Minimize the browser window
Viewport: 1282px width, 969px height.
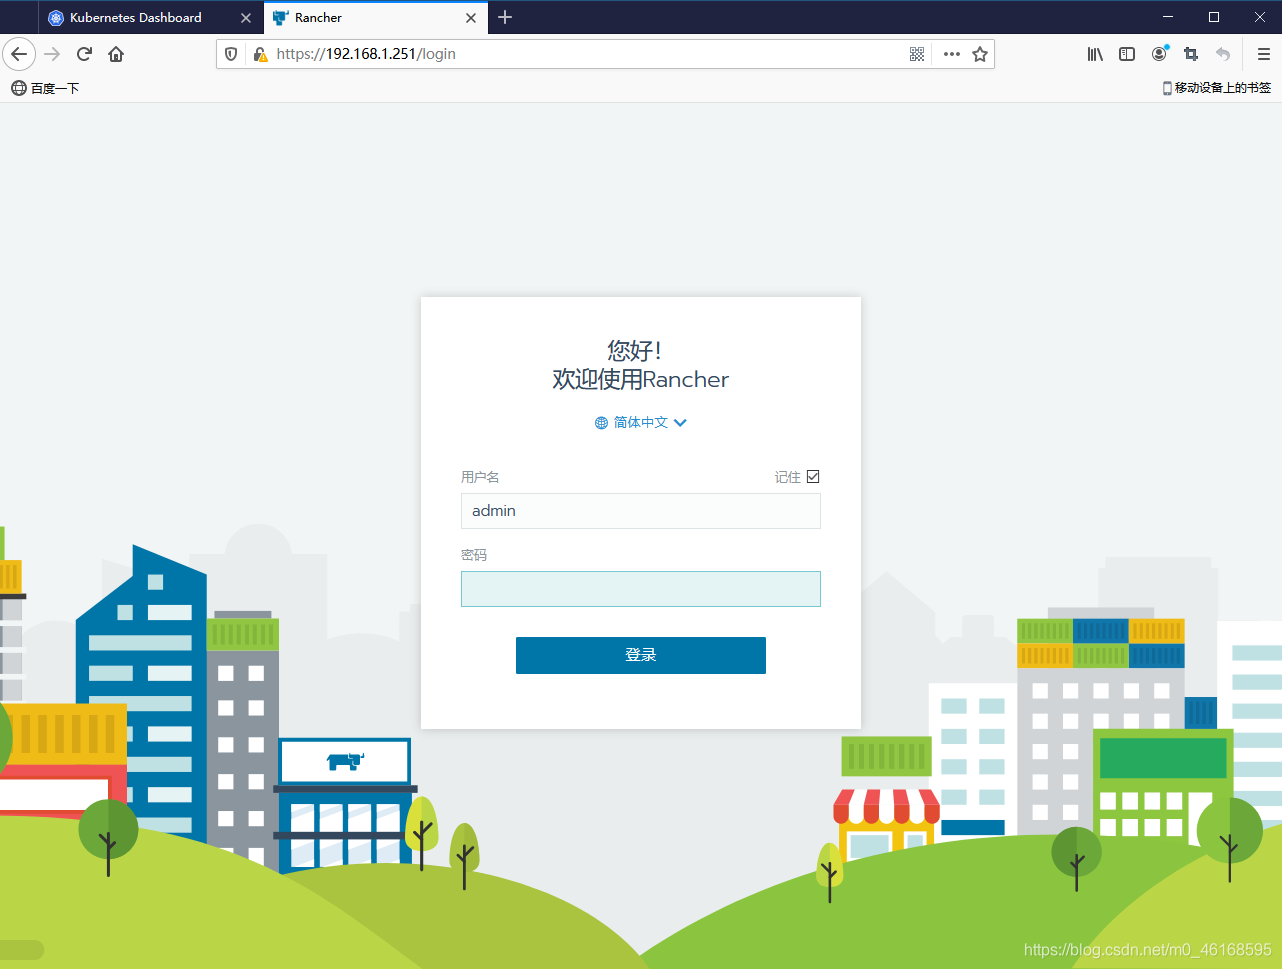point(1168,17)
